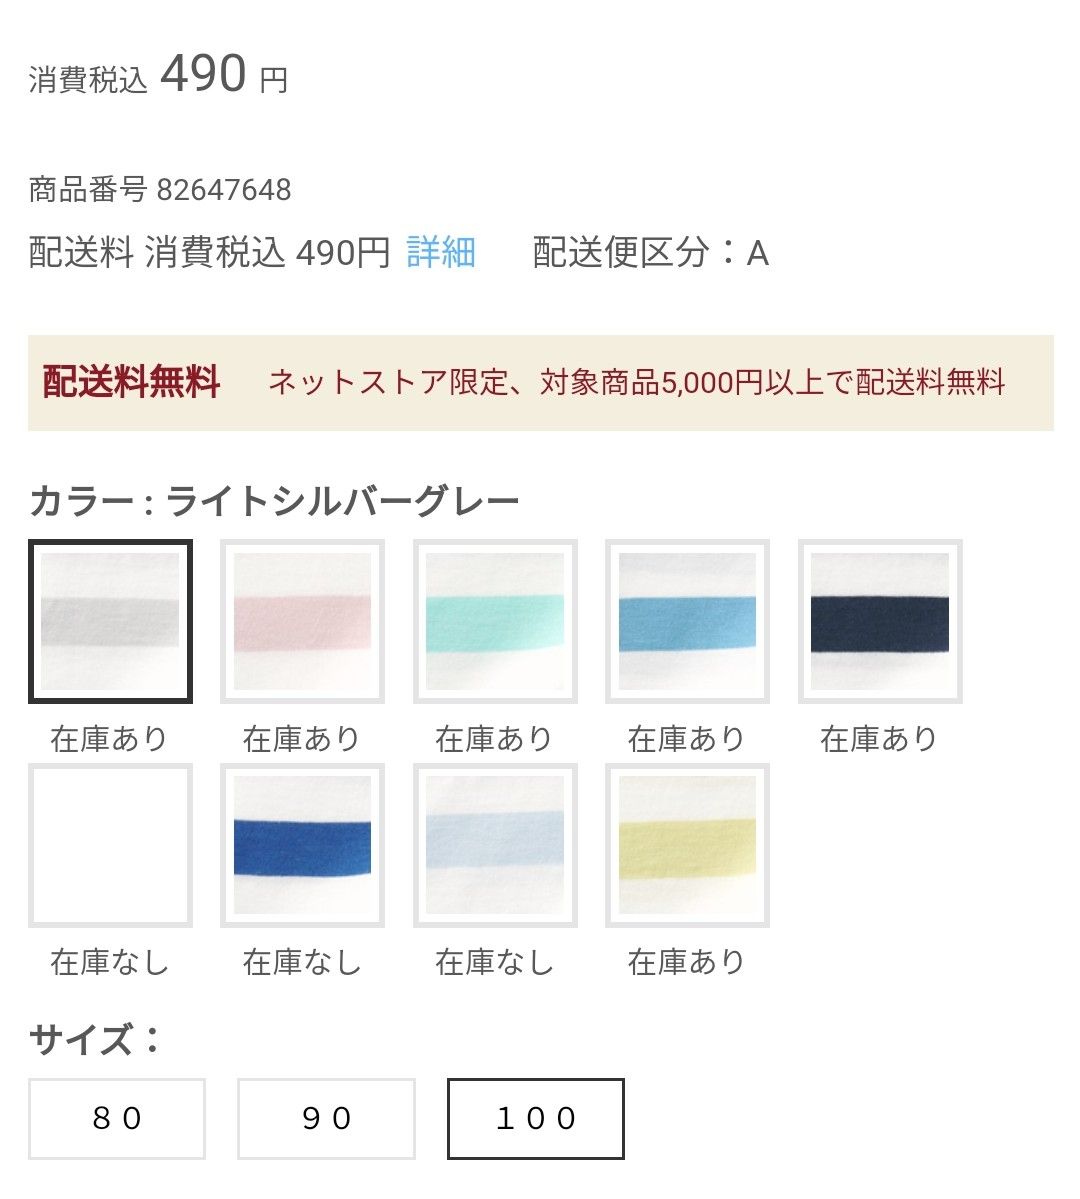Pick the pale light blue stripe swatch

click(x=495, y=845)
